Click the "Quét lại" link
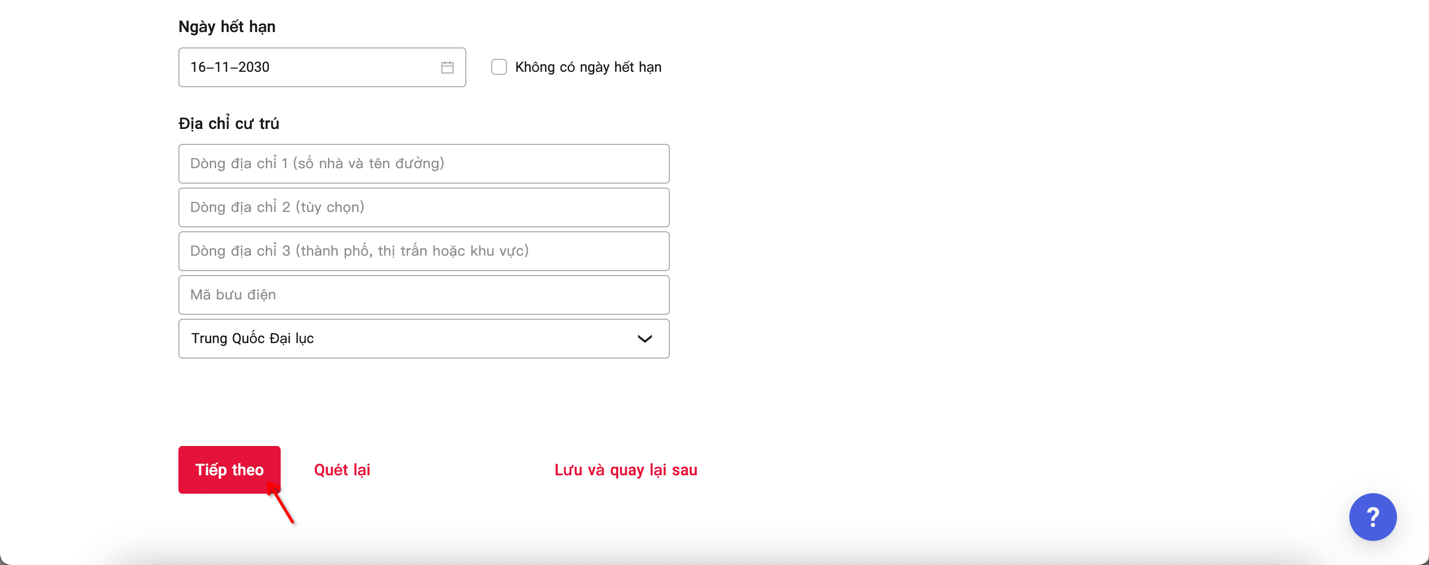 (x=342, y=470)
